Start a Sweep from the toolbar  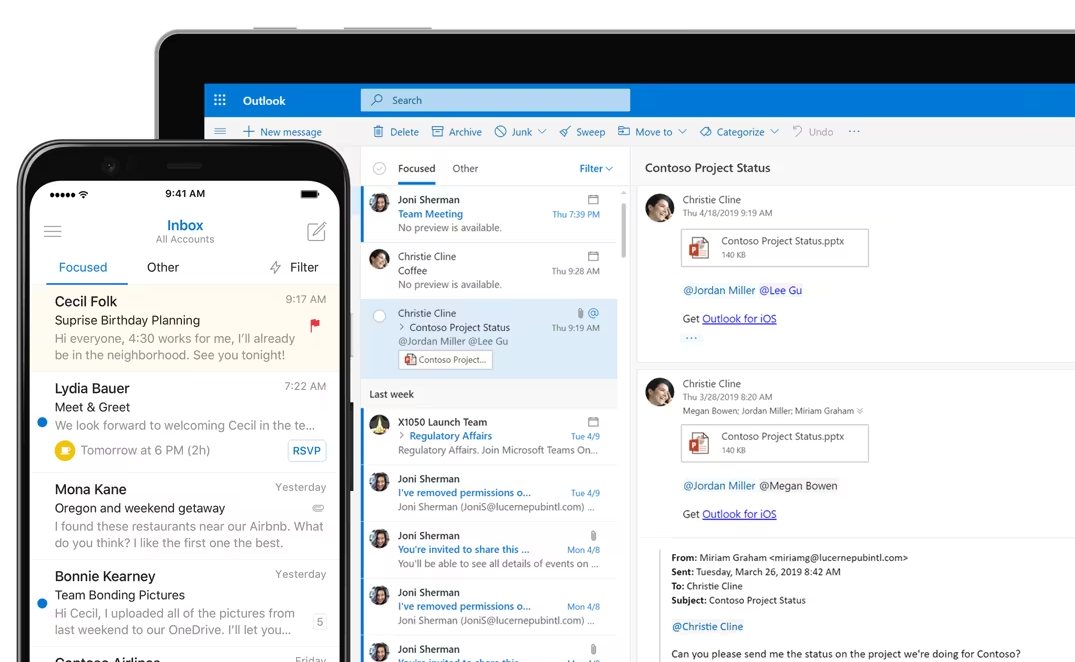[581, 131]
